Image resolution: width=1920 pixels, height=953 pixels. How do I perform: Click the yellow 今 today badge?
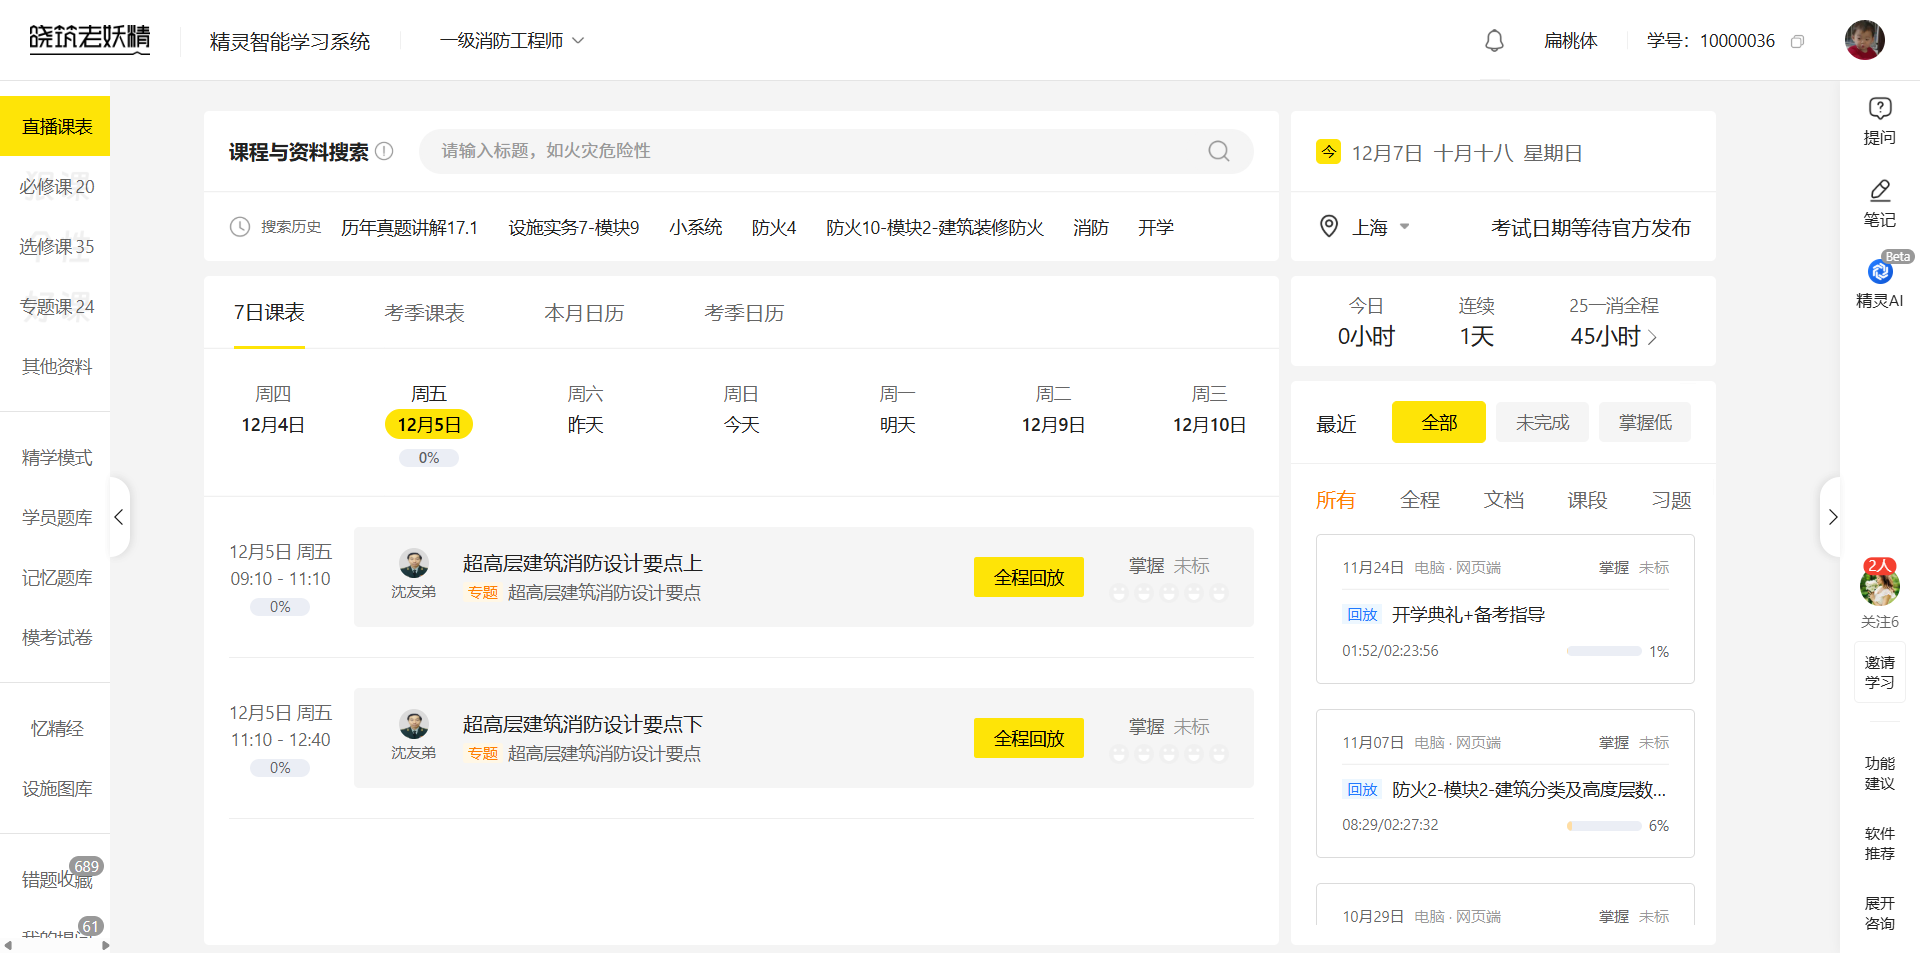point(1328,152)
